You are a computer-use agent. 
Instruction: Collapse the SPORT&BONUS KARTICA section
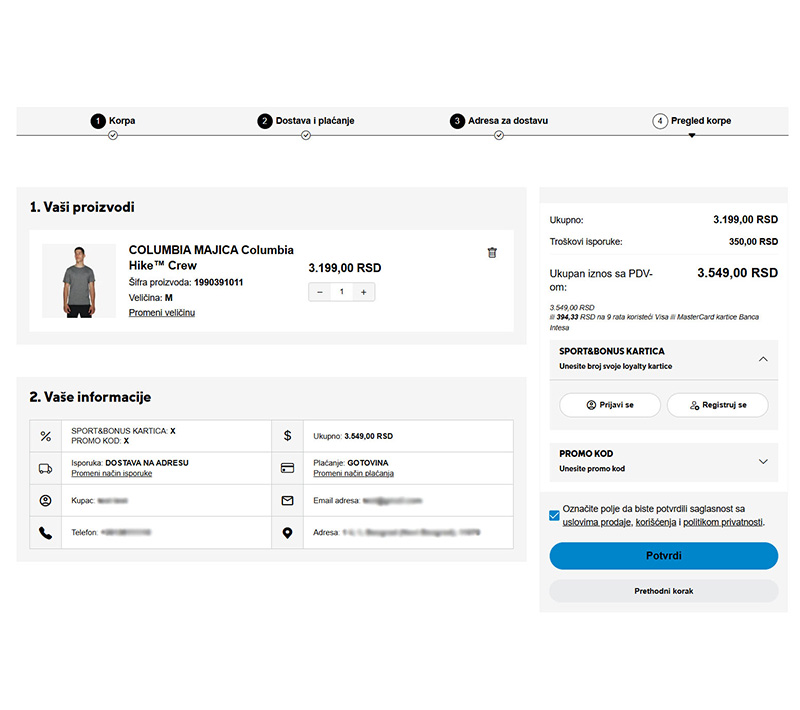[763, 359]
